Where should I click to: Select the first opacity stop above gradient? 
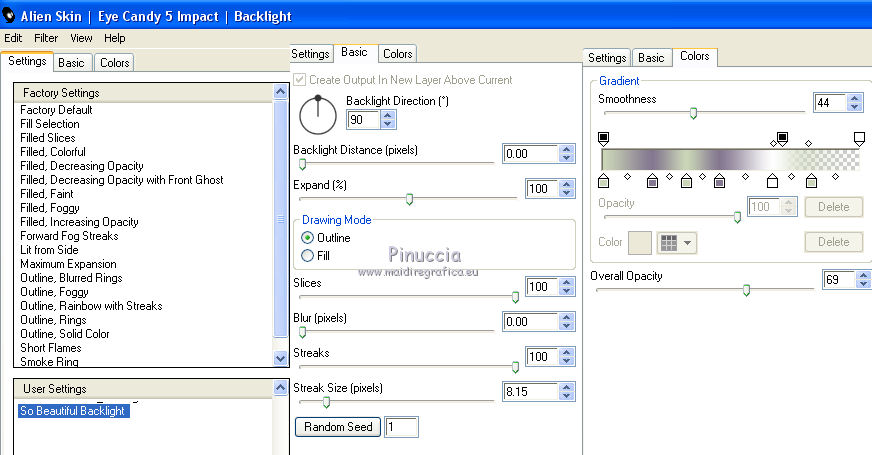[603, 139]
